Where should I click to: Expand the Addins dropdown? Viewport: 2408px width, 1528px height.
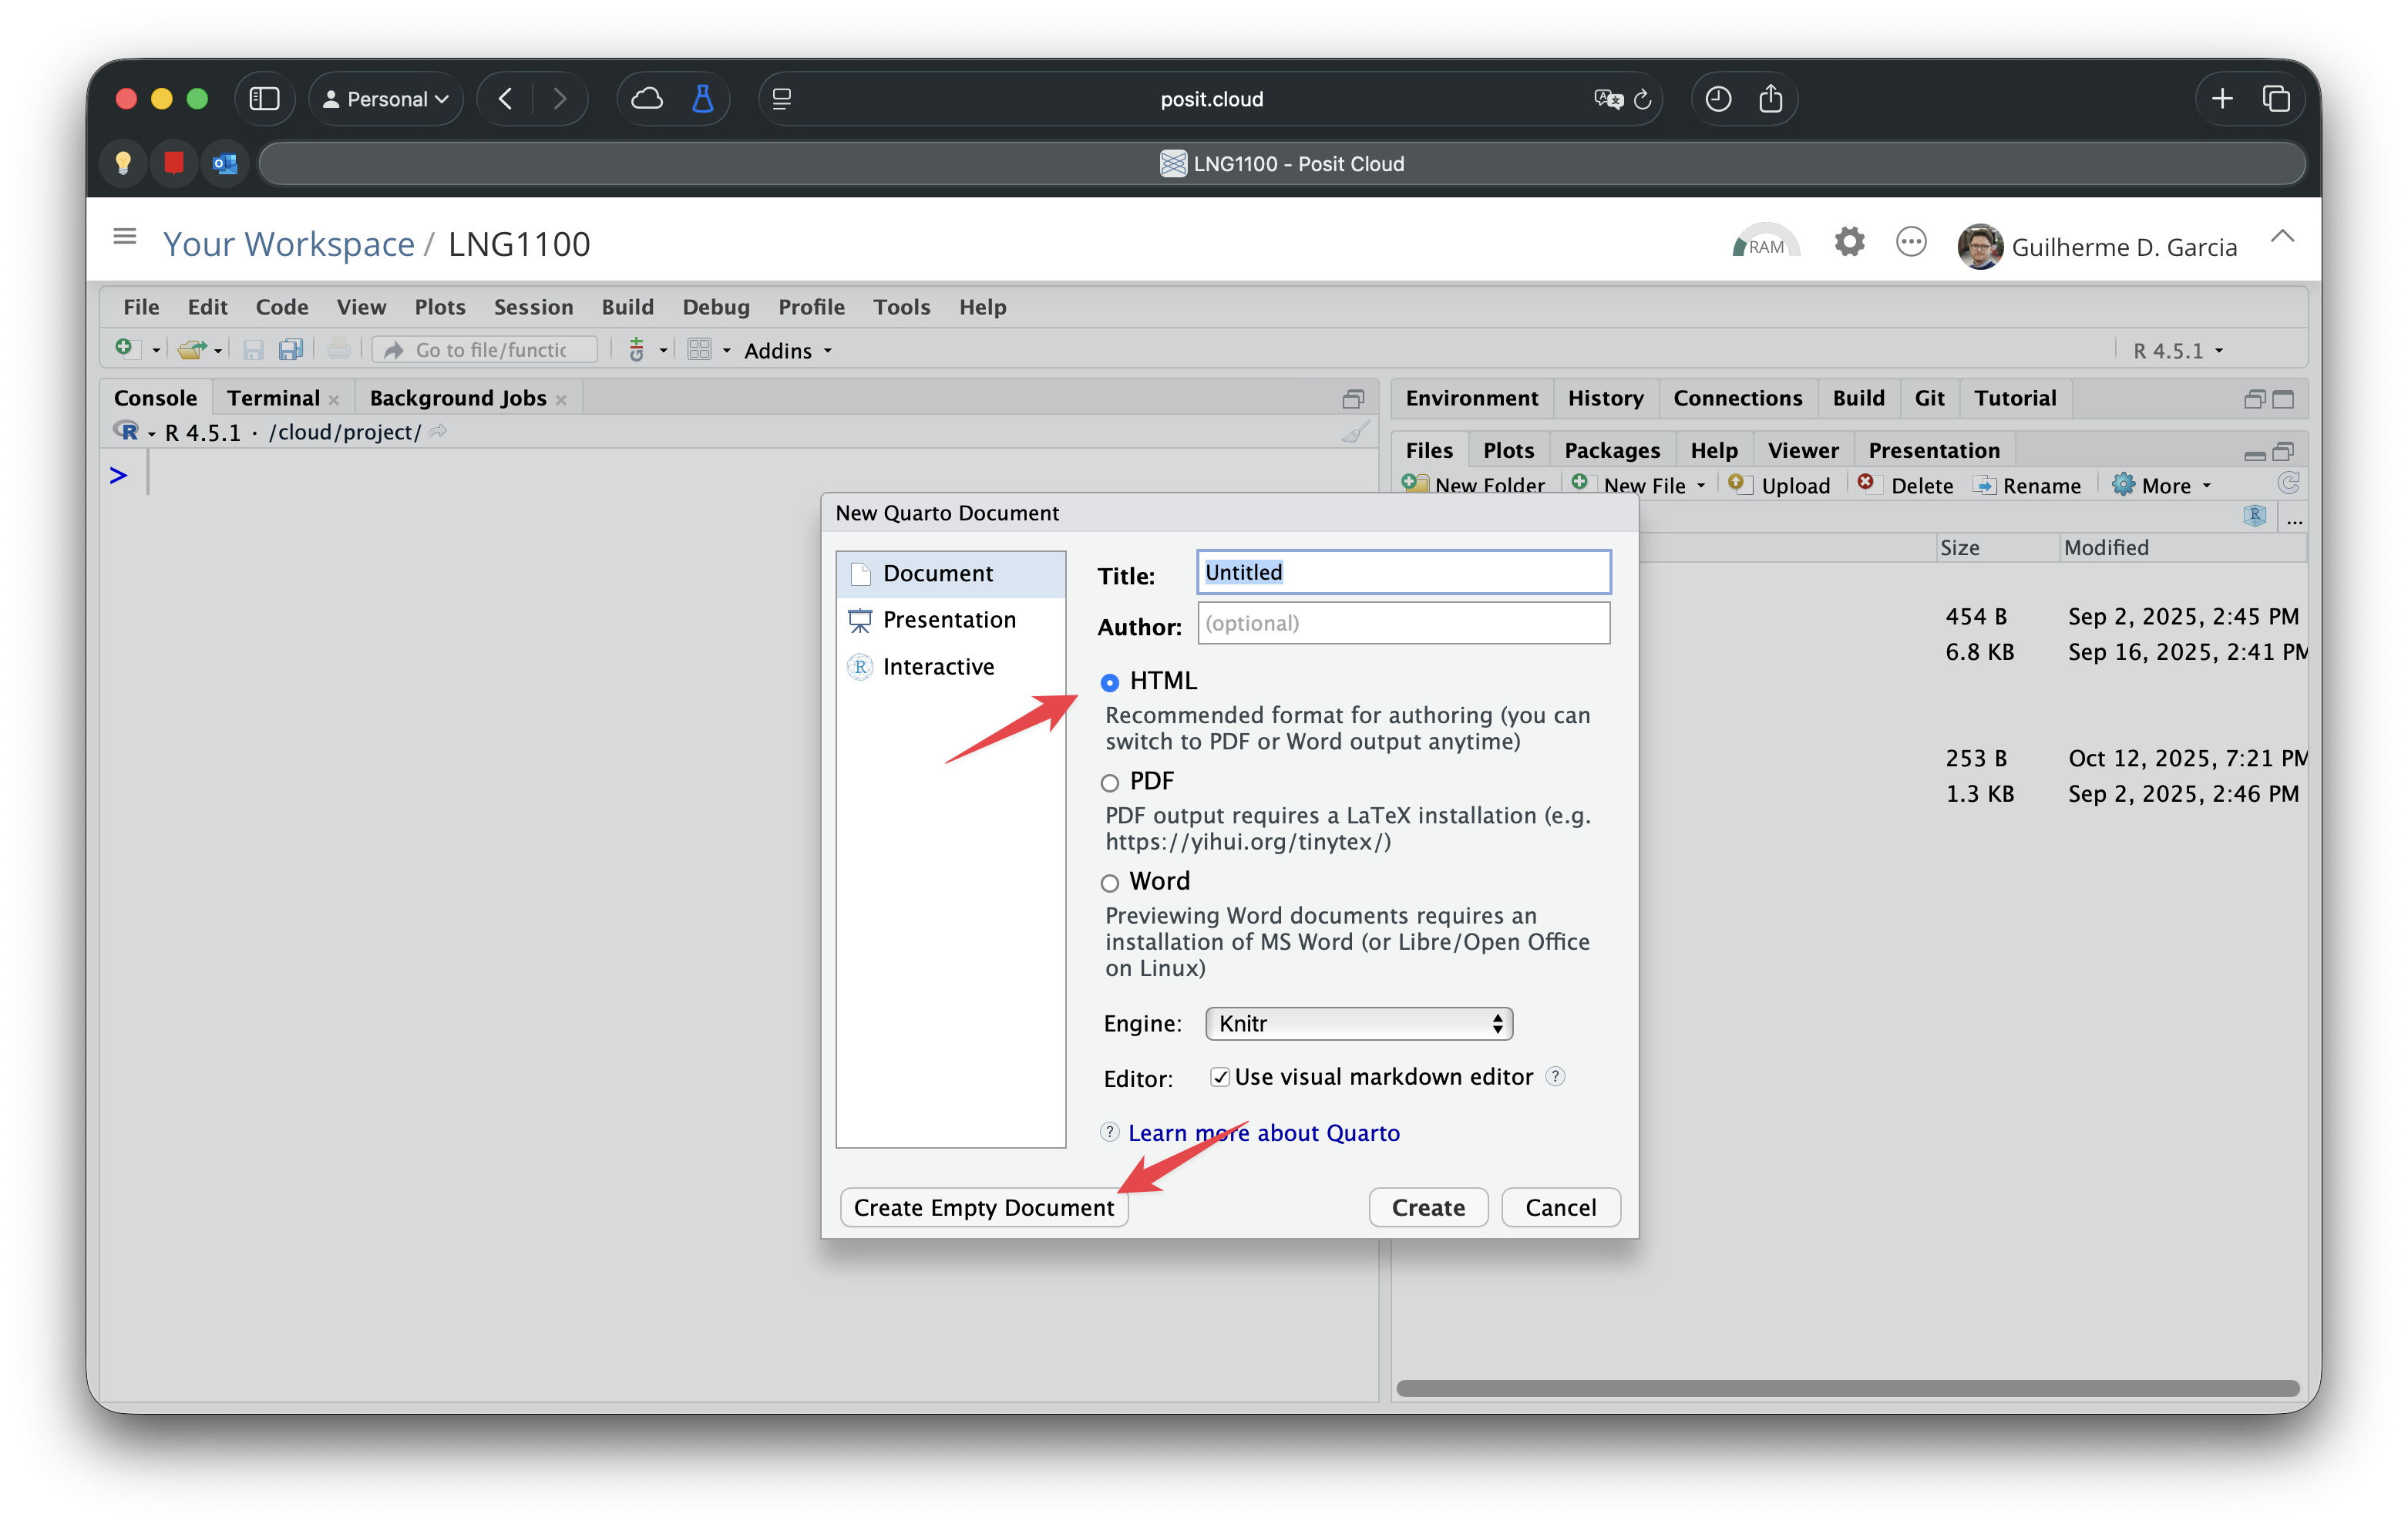pos(788,351)
